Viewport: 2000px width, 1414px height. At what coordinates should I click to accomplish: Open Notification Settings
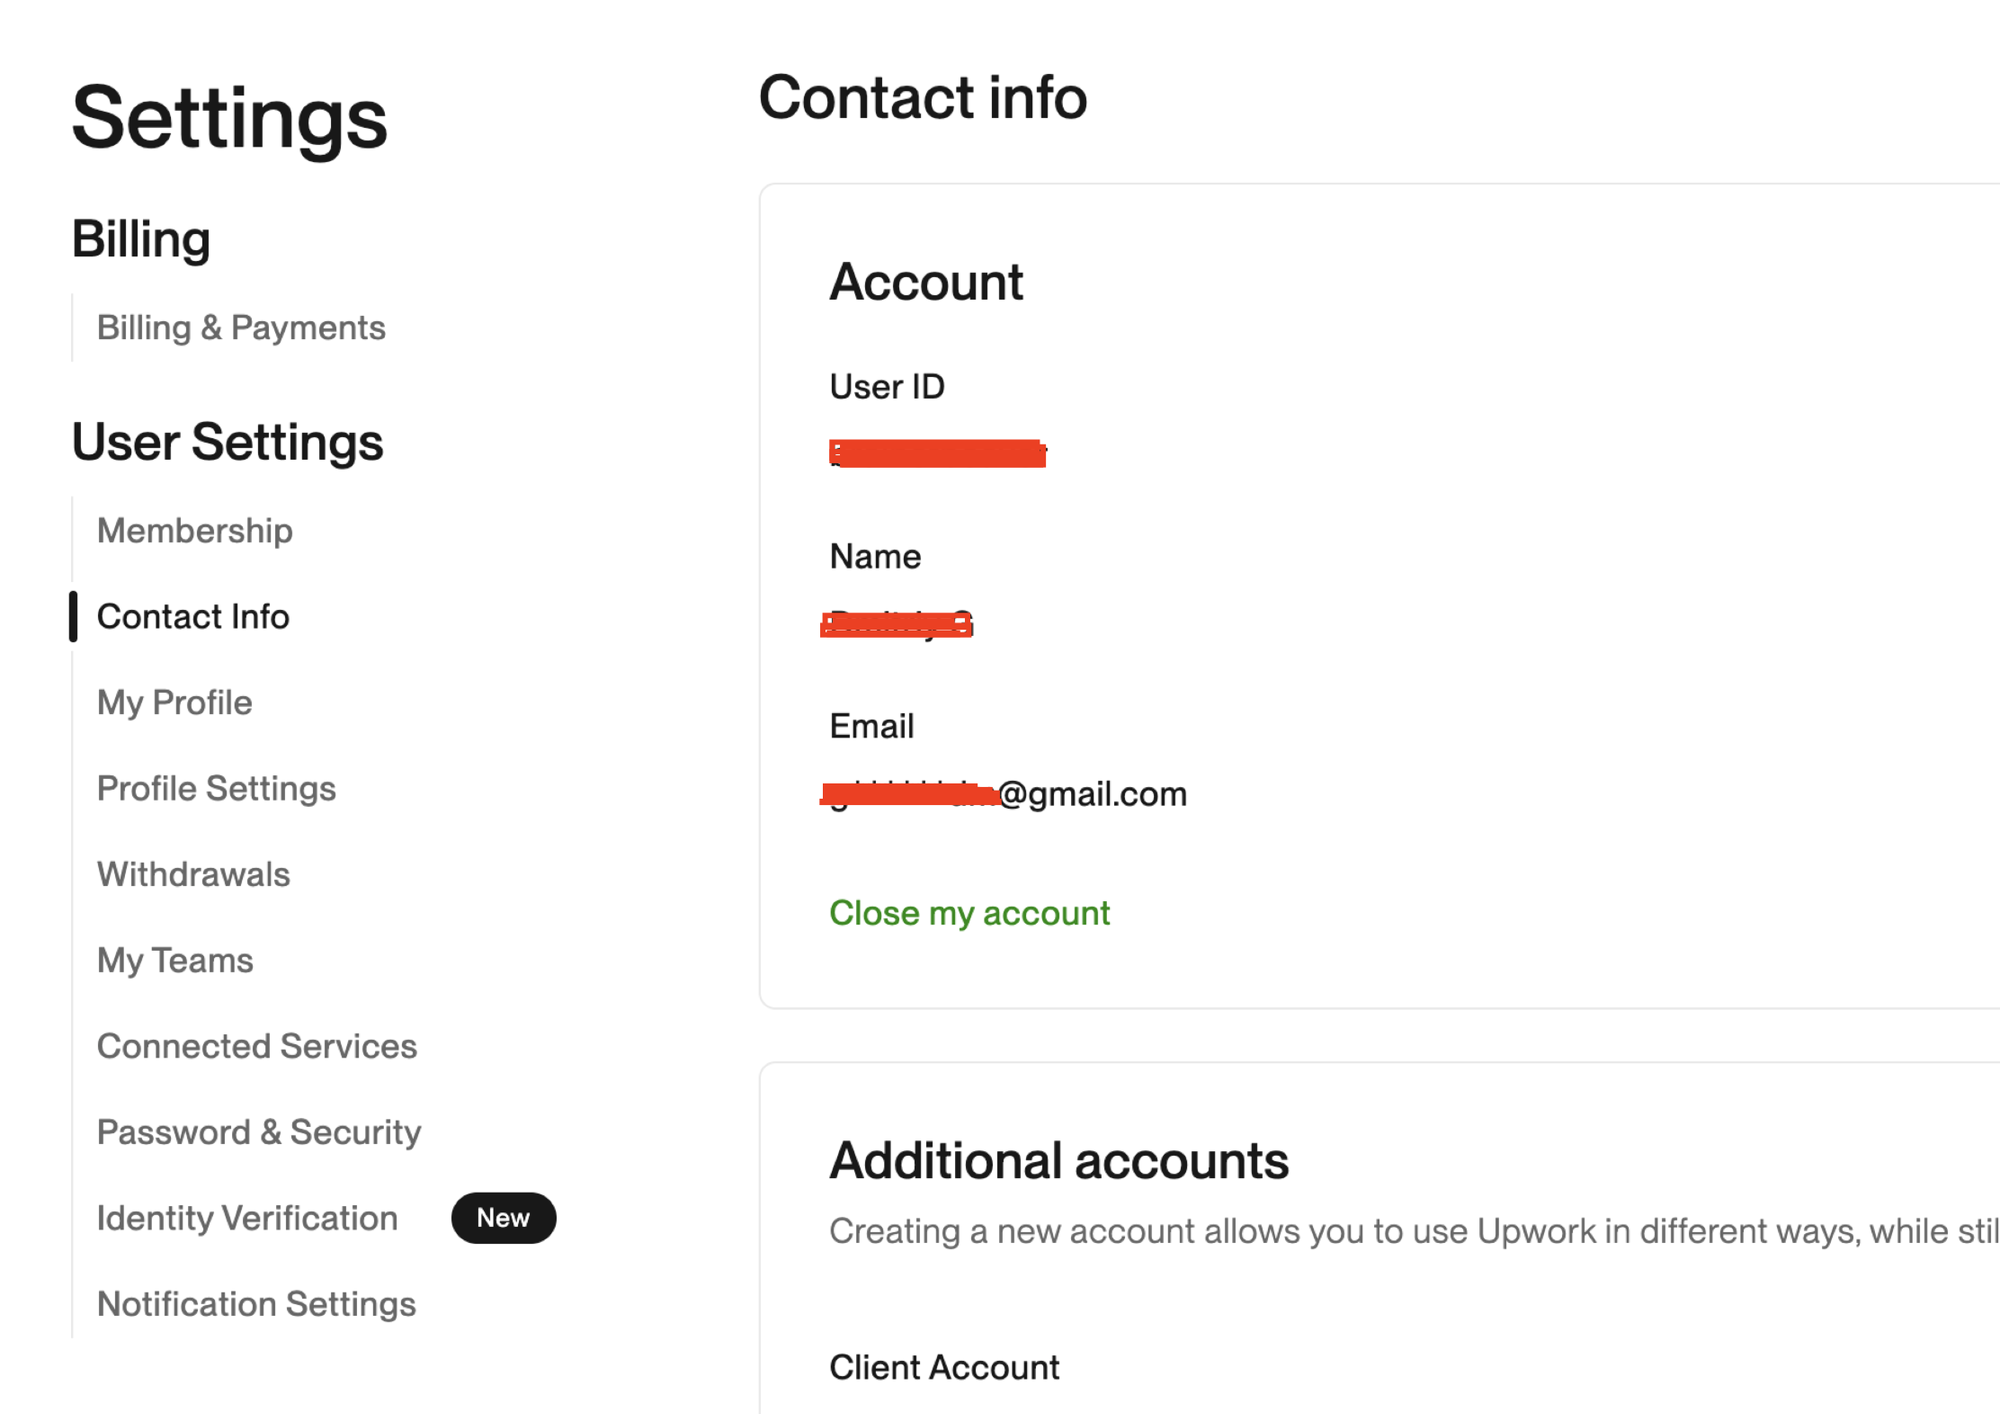tap(256, 1305)
